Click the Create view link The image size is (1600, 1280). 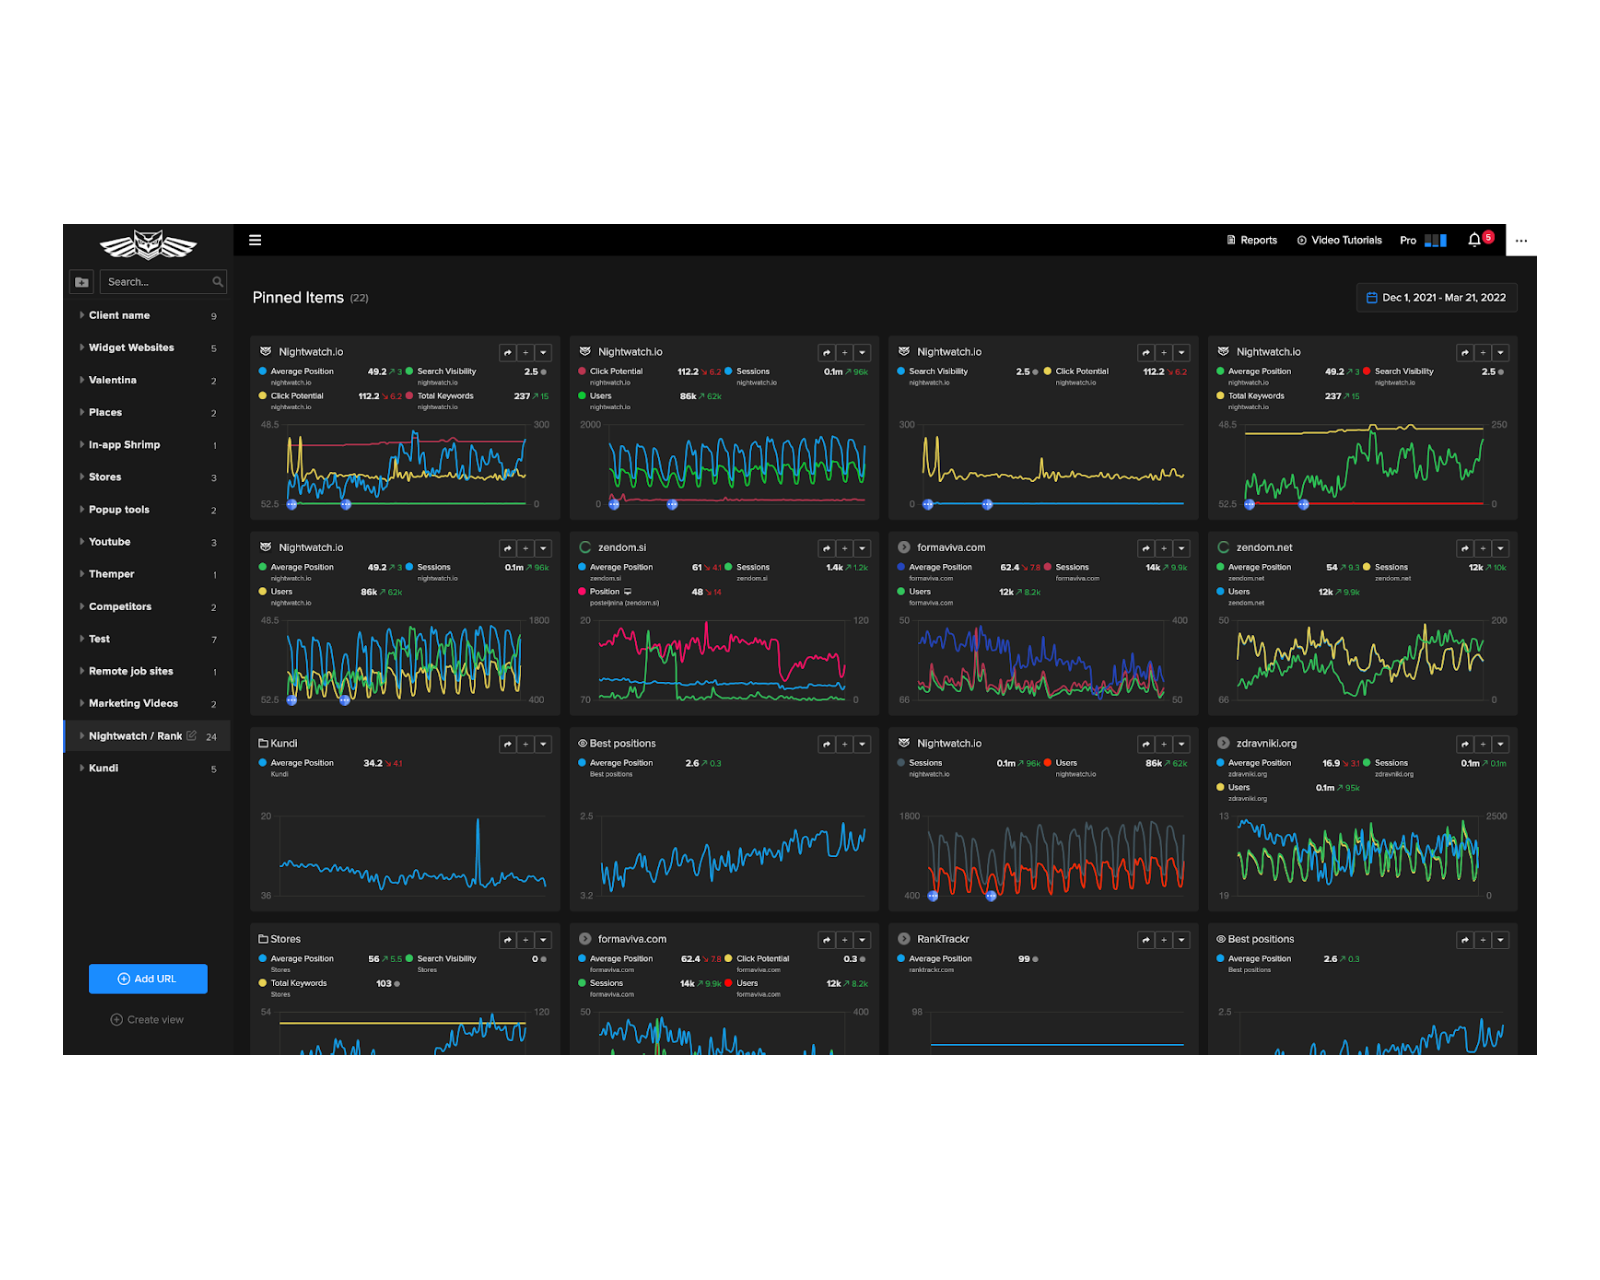[x=147, y=1020]
